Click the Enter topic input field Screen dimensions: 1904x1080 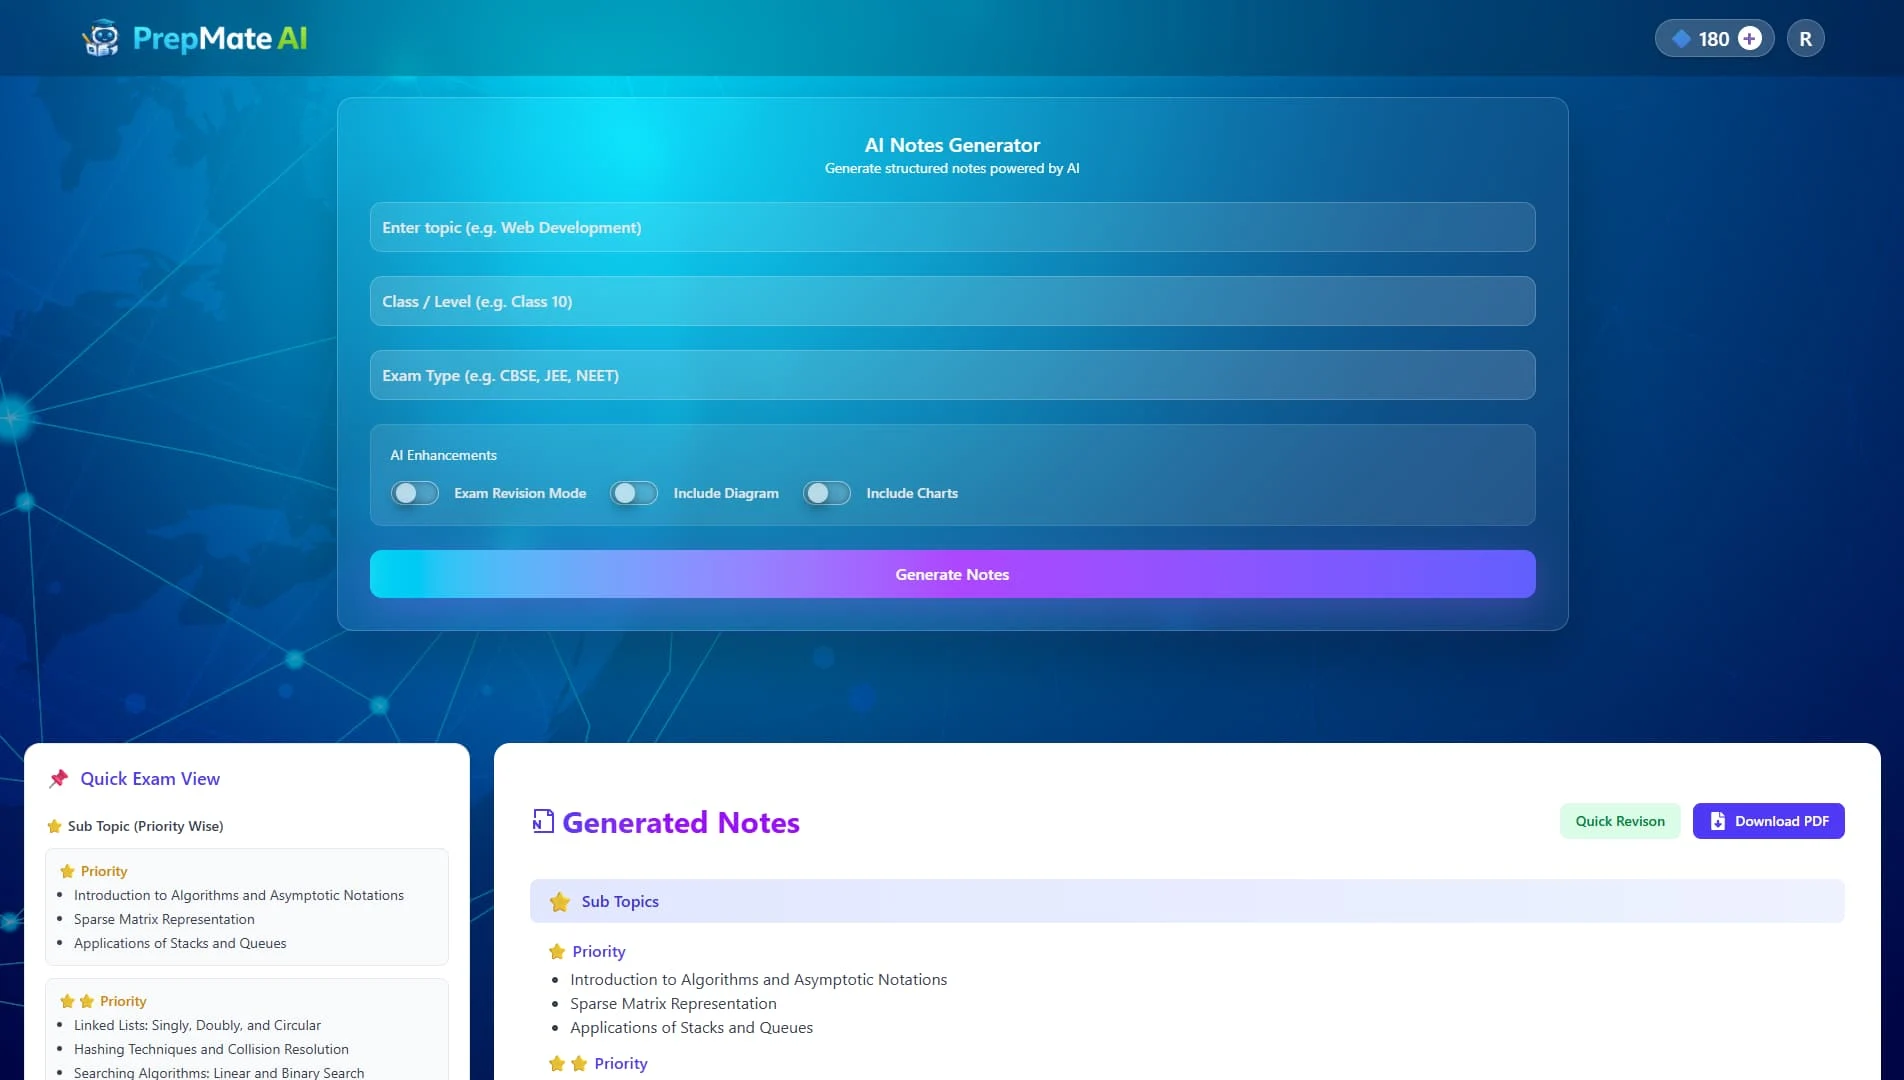[x=952, y=227]
